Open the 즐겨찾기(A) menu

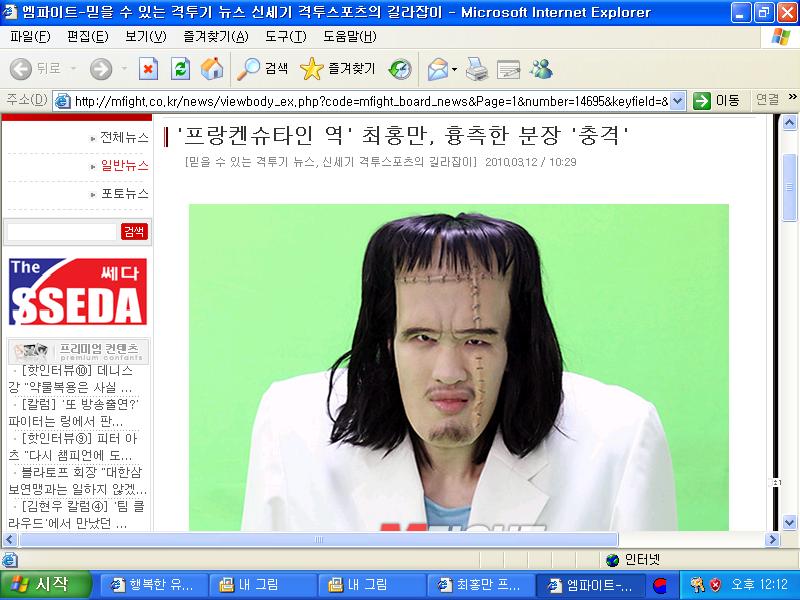coord(216,37)
